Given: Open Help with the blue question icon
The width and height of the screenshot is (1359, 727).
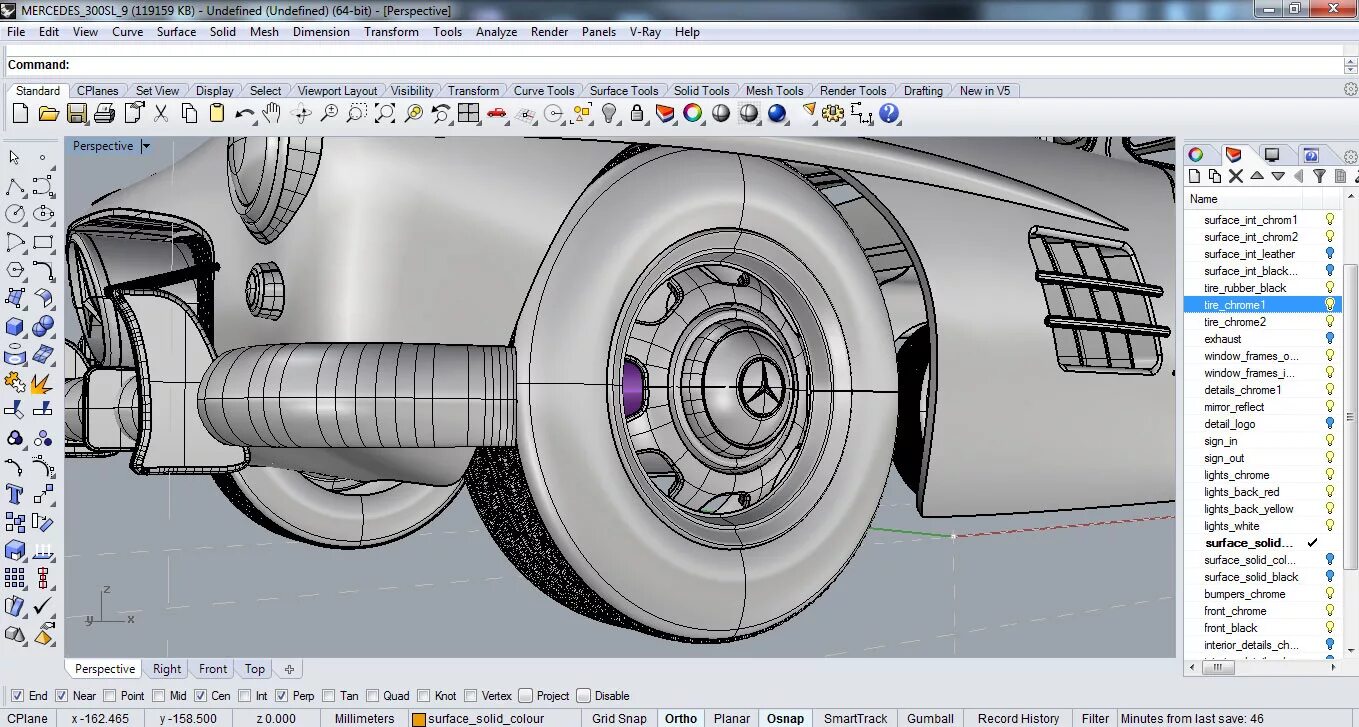Looking at the screenshot, I should (x=889, y=114).
